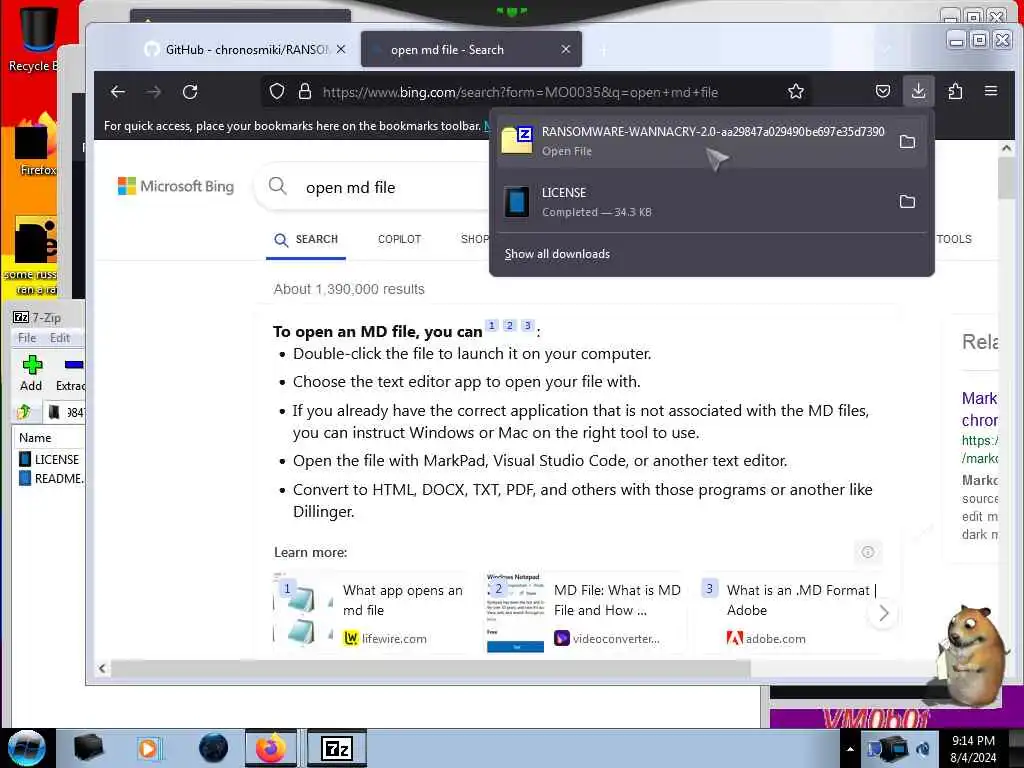Image resolution: width=1024 pixels, height=768 pixels.
Task: Open the media player taskbar icon
Action: point(149,748)
